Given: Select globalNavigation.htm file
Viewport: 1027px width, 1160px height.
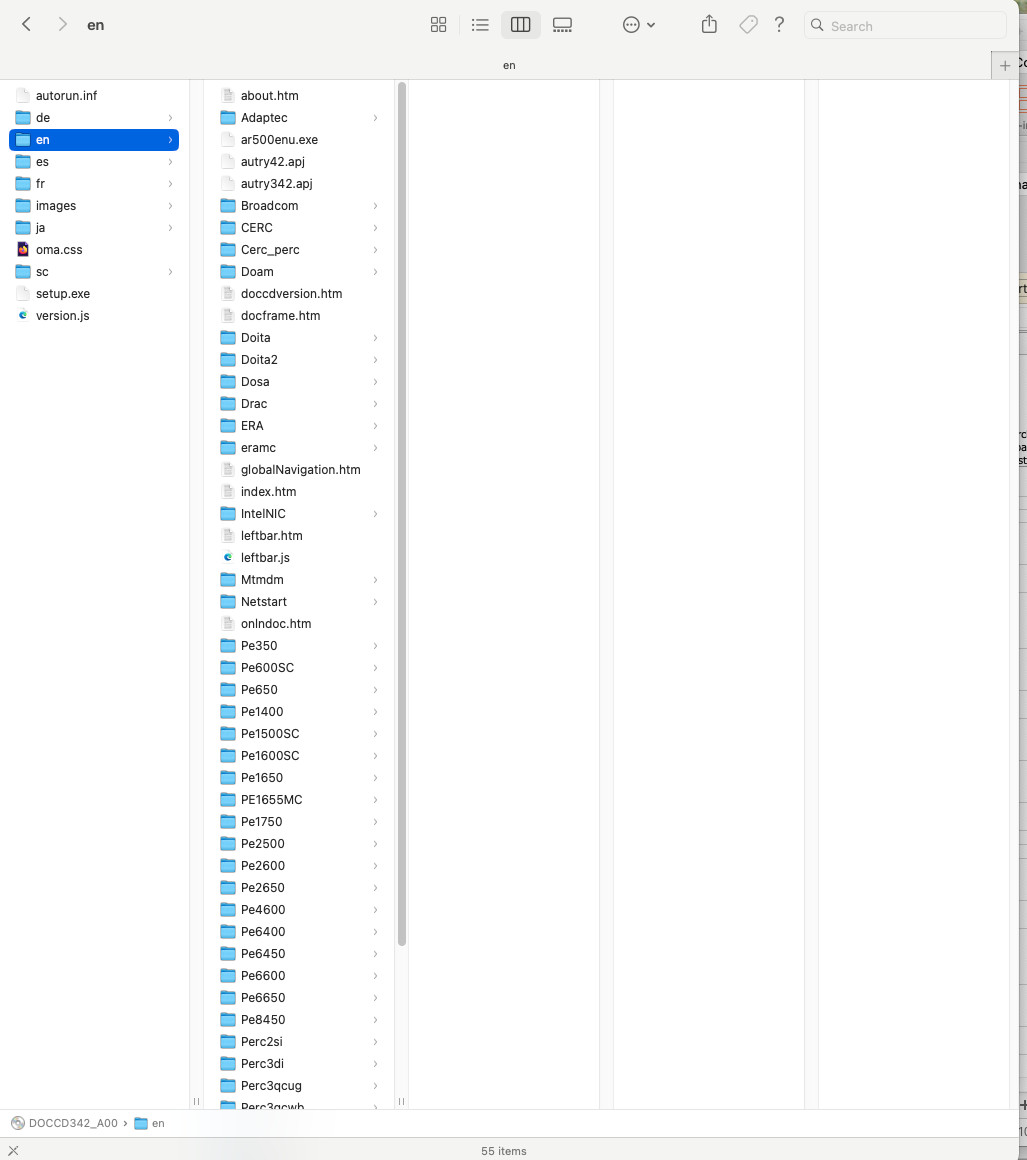Looking at the screenshot, I should click(299, 470).
